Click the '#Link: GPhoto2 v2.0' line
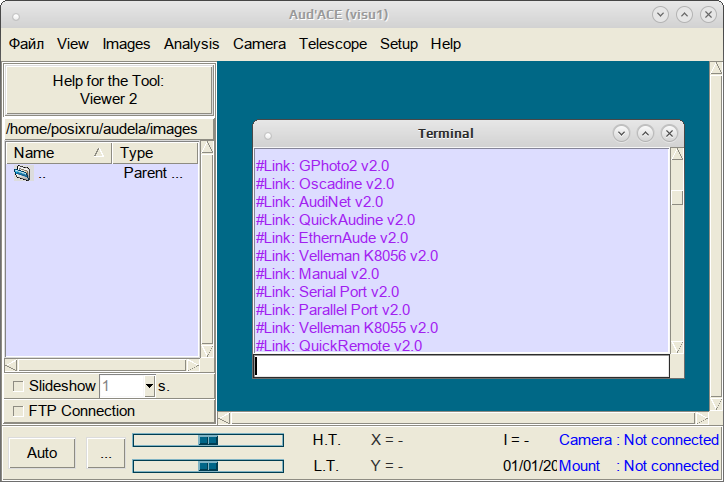 [322, 166]
